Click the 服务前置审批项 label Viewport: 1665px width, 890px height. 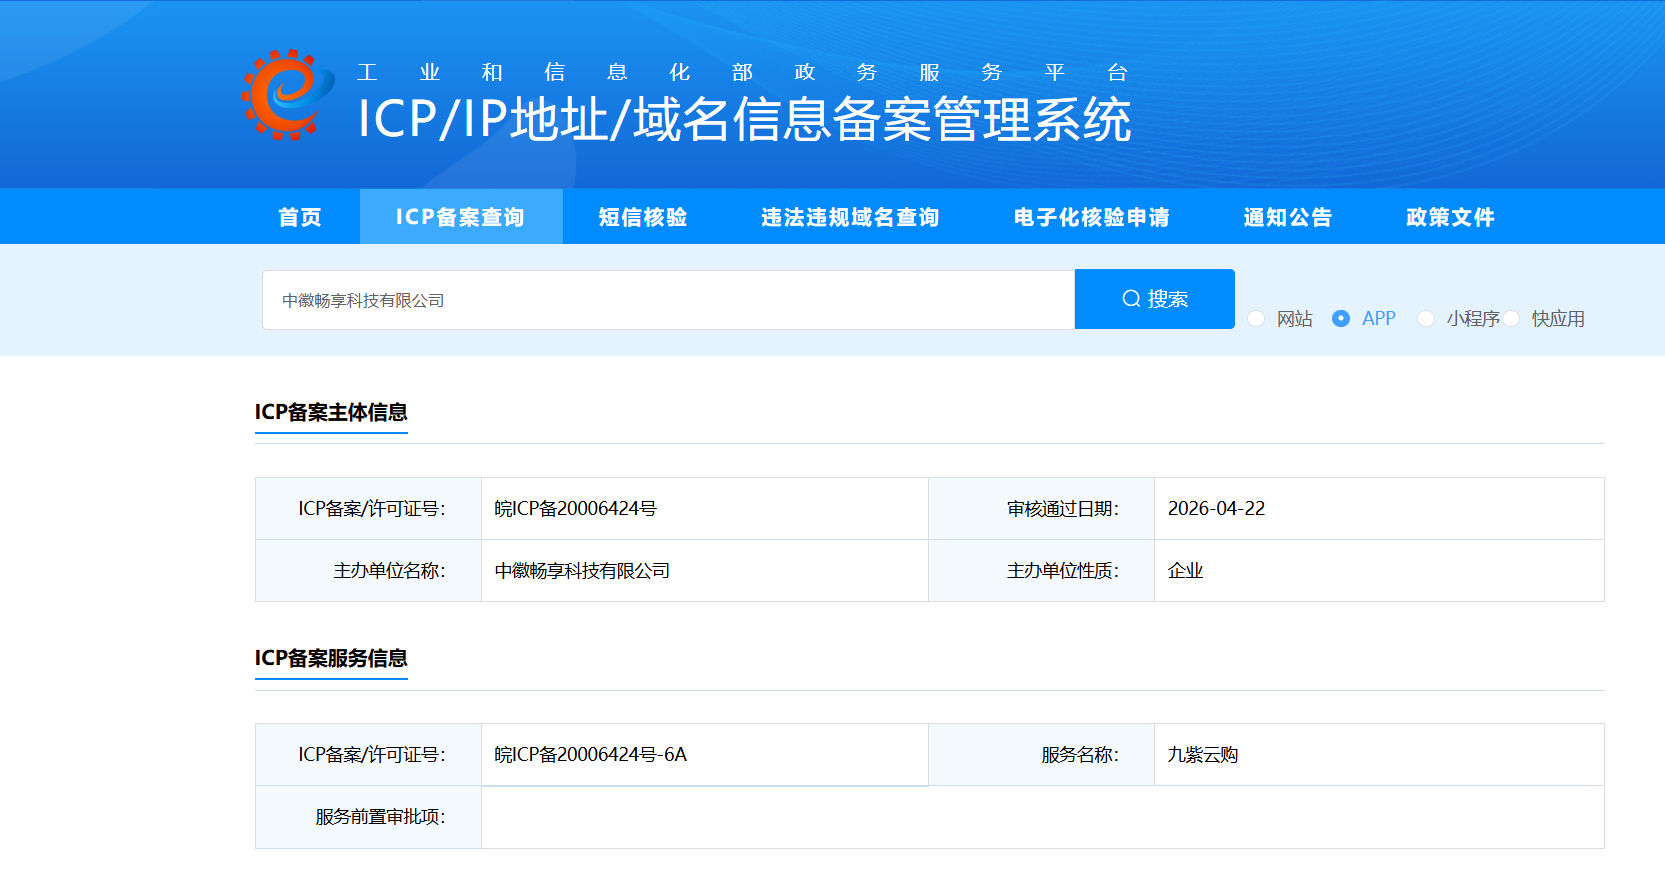[x=381, y=817]
